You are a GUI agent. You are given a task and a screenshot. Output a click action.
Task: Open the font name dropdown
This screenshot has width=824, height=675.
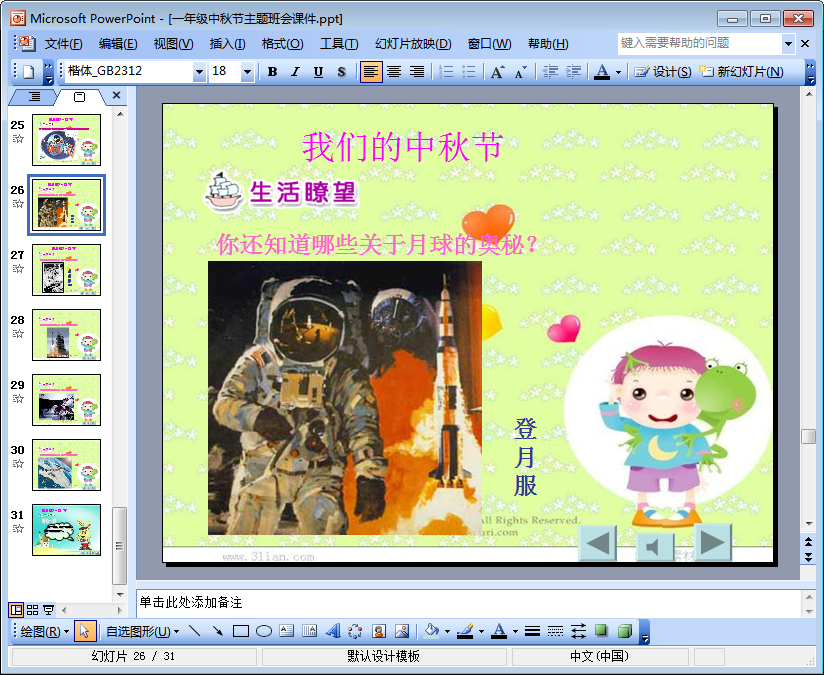199,72
